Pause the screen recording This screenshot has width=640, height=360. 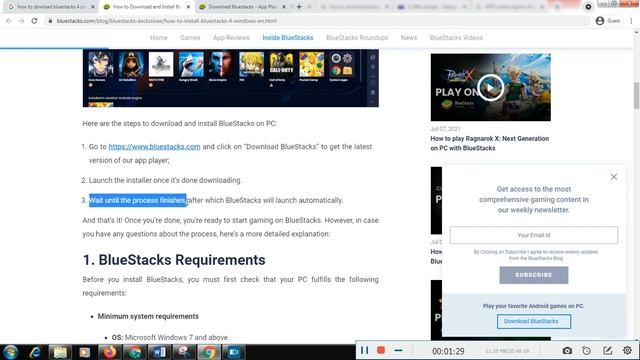[364, 350]
